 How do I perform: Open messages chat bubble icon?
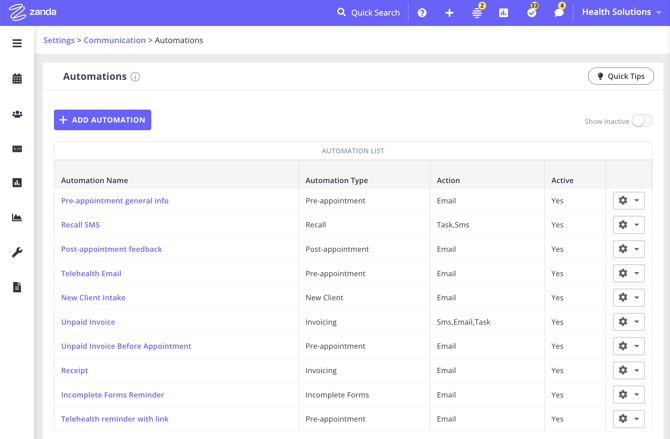[558, 13]
